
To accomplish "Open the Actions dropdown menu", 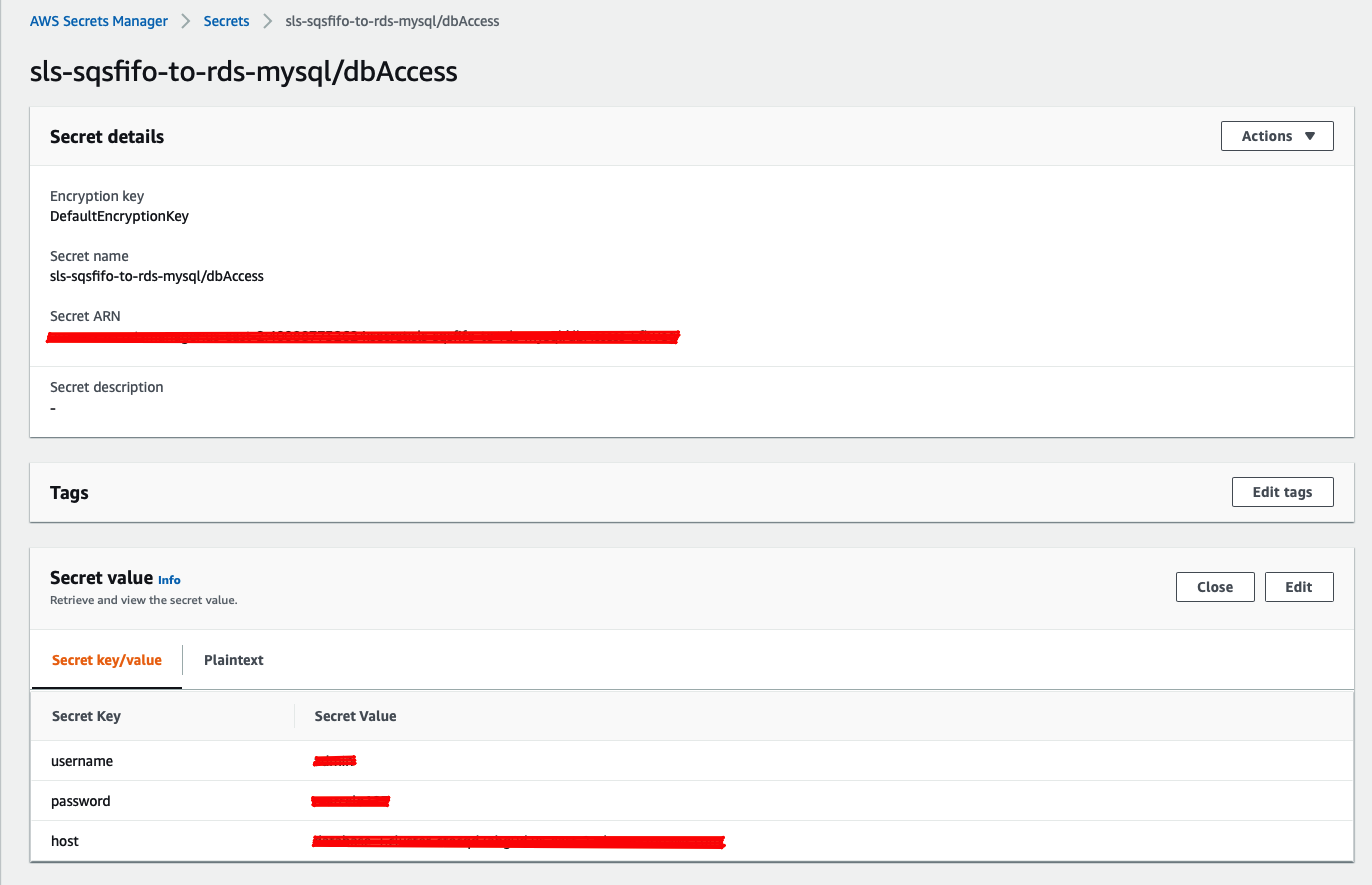I will pyautogui.click(x=1277, y=136).
